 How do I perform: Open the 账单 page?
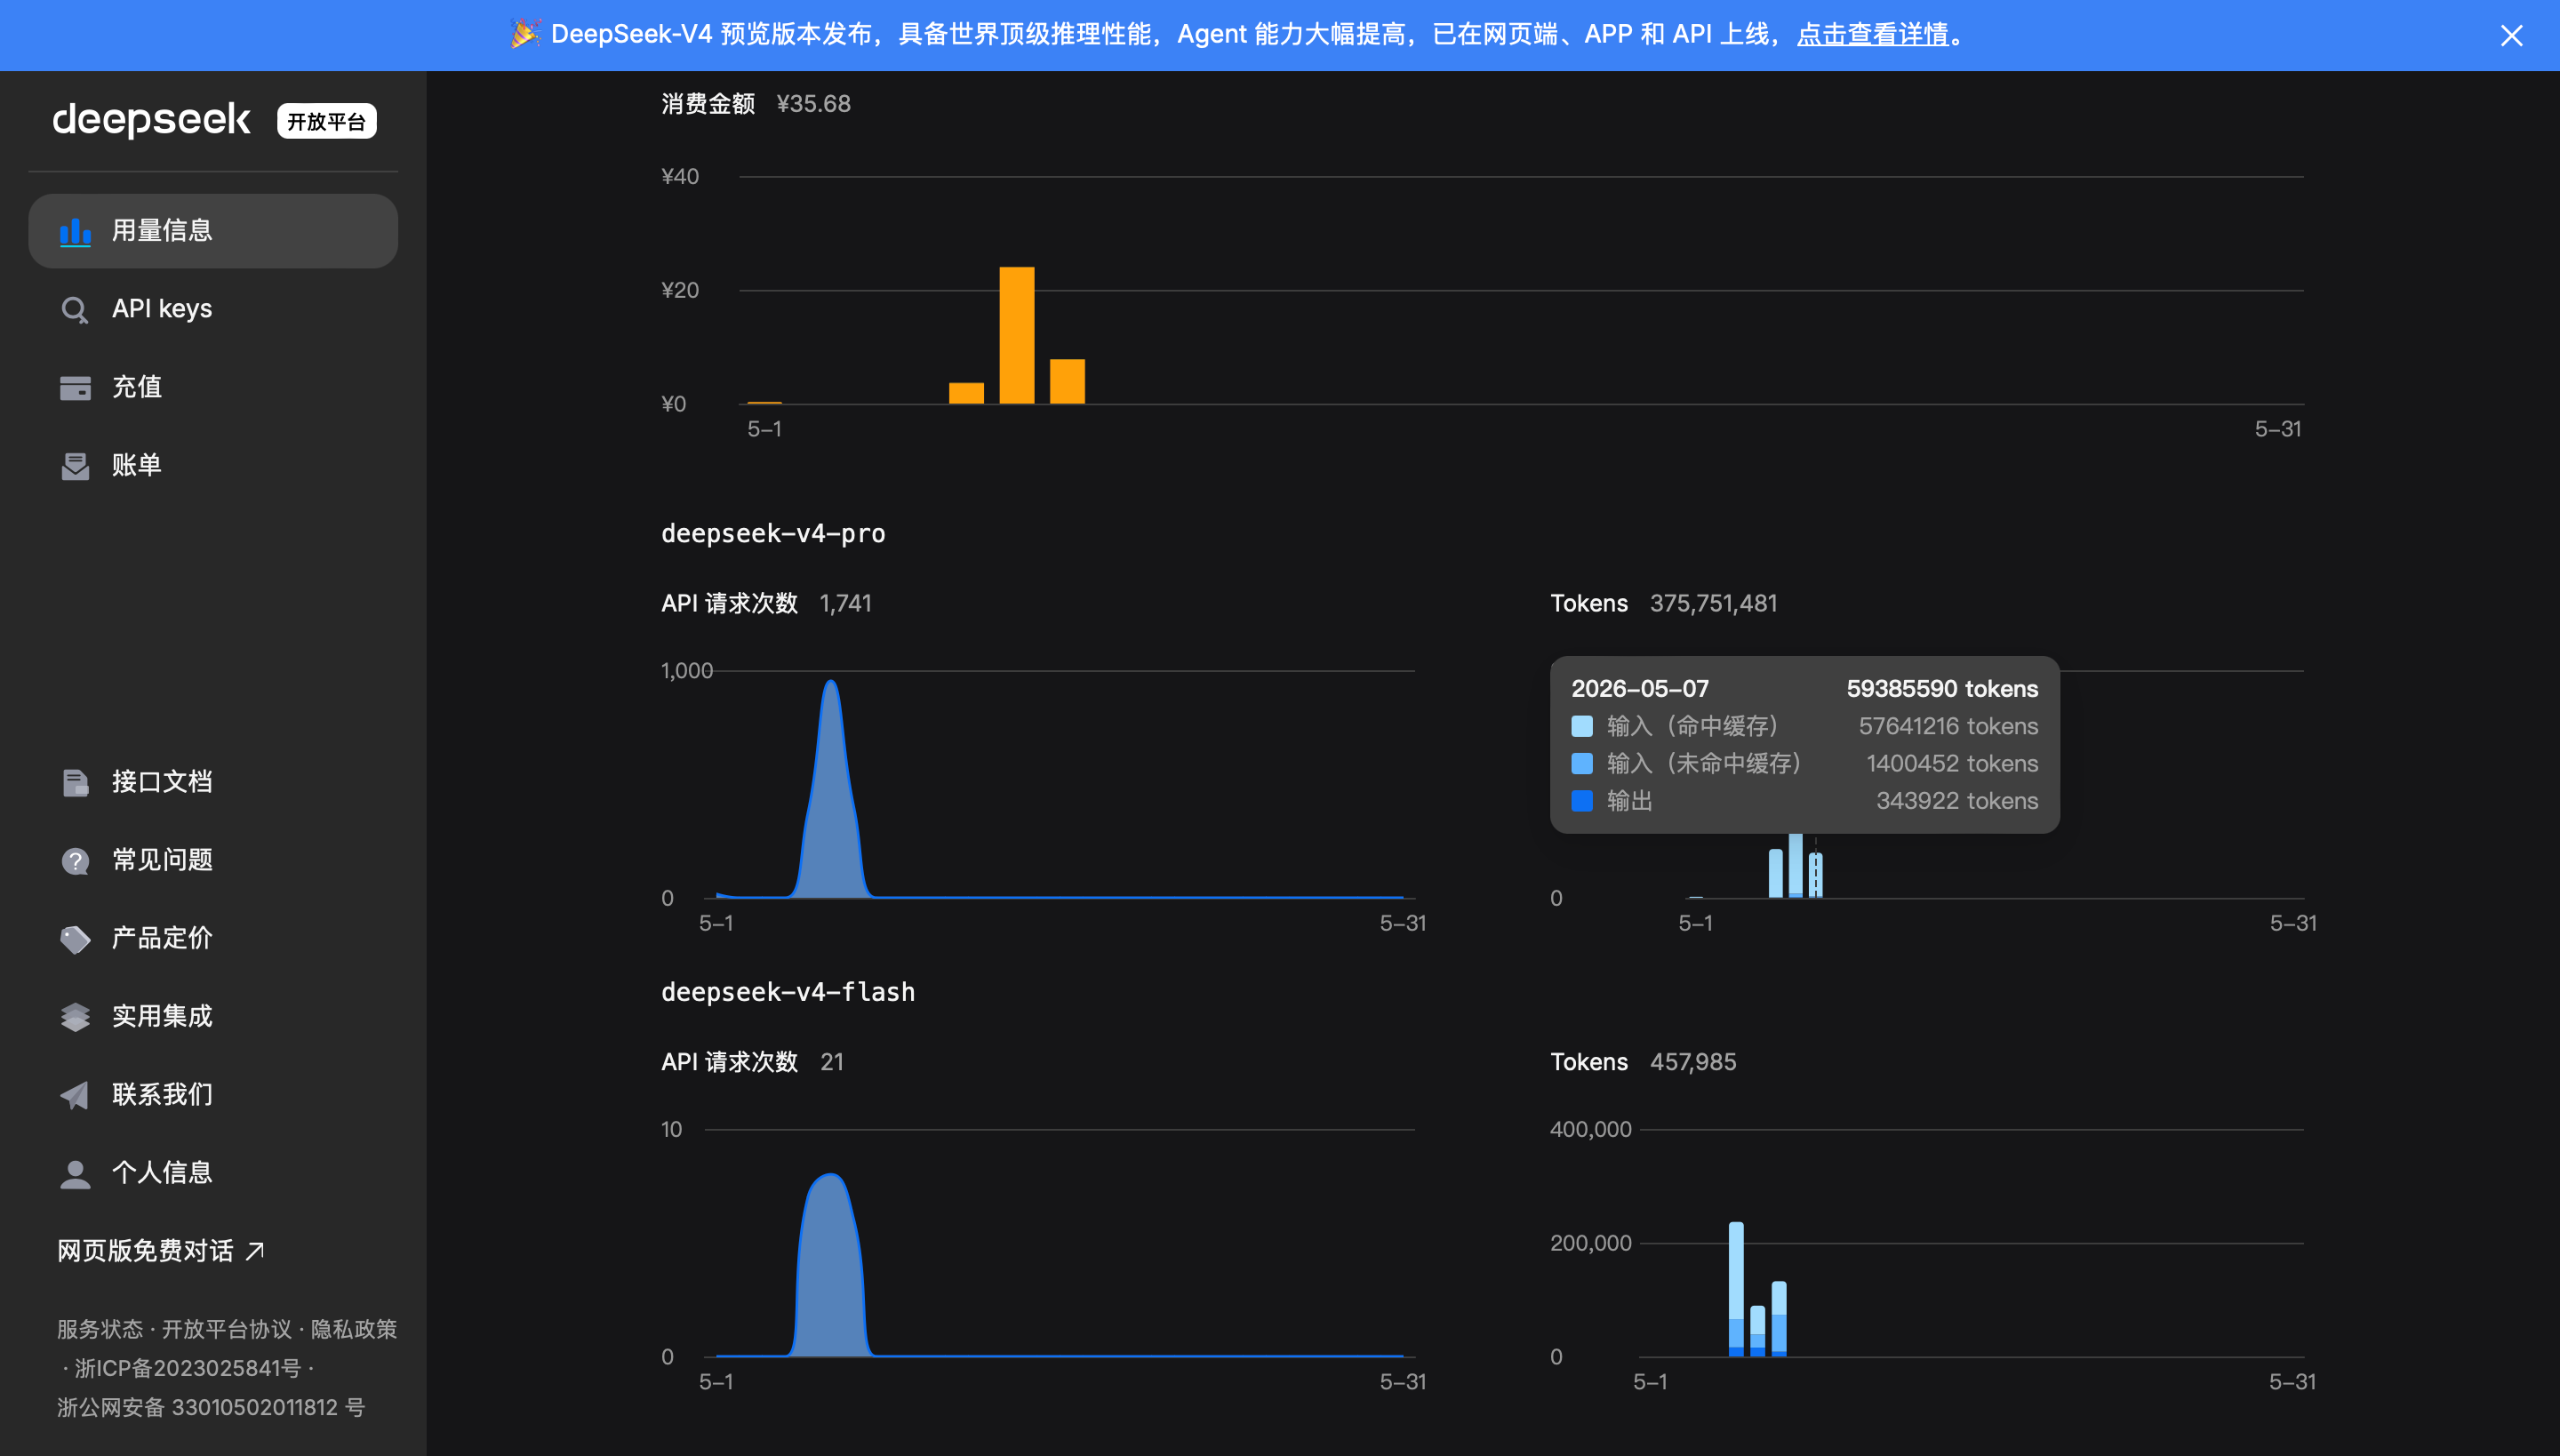click(213, 465)
